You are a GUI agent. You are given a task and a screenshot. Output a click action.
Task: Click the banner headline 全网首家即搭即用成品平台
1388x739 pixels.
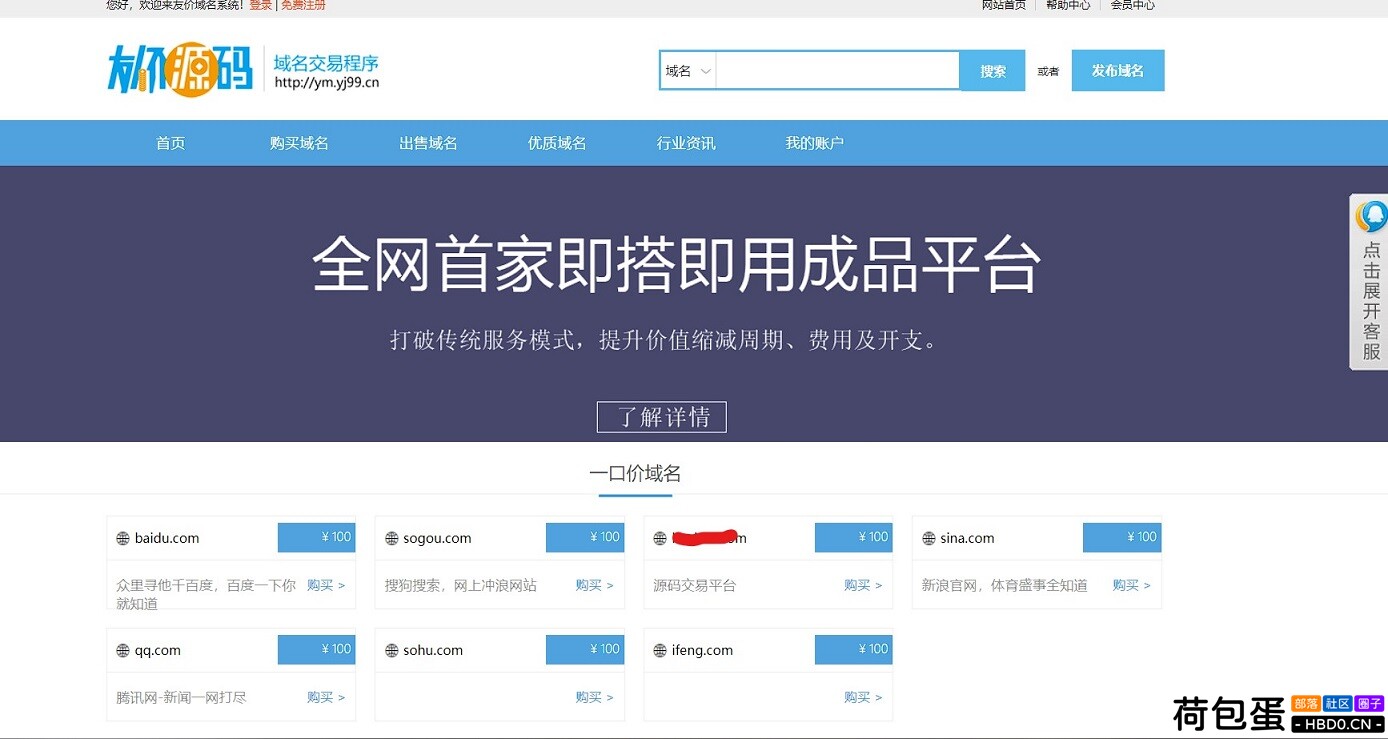pos(676,263)
